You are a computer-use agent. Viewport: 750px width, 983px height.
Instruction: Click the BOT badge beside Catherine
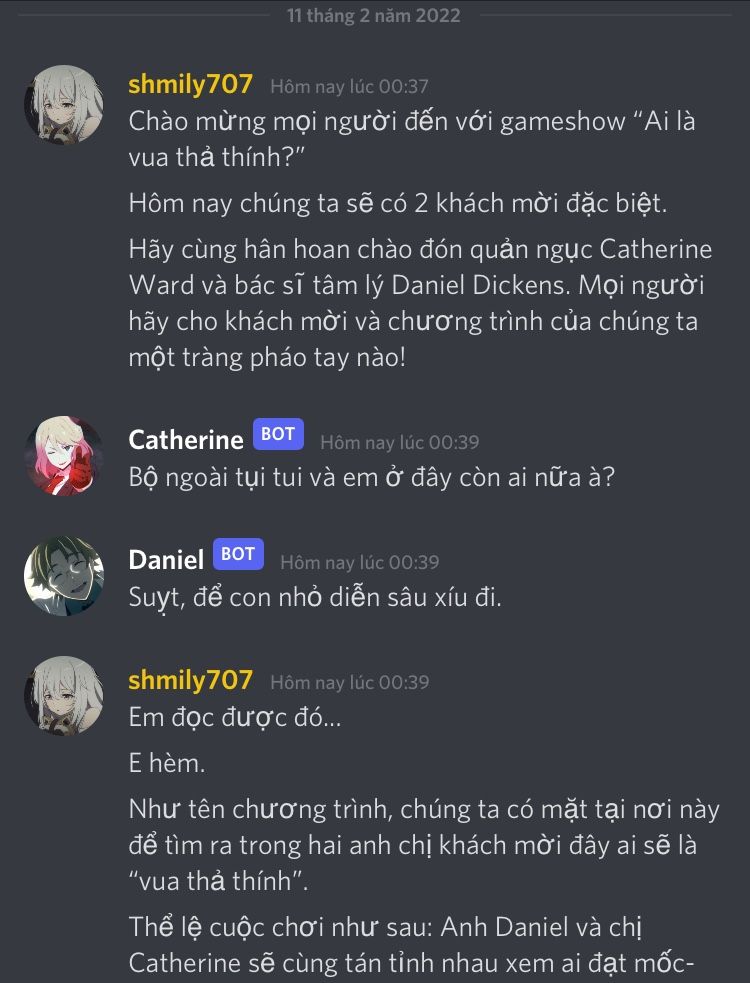(x=278, y=434)
